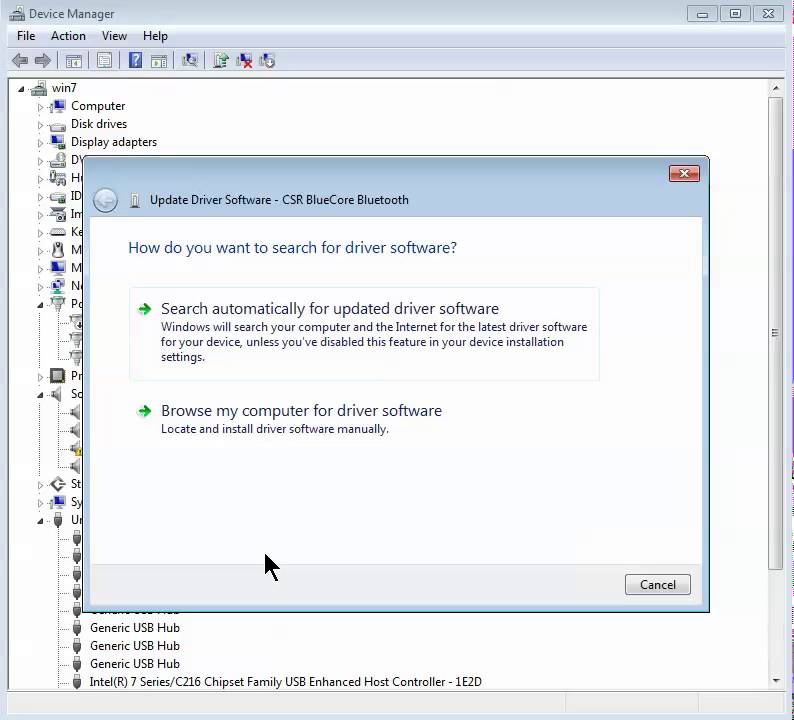Screen dimensions: 794x720
Task: Click the Keyboards category icon
Action: pos(58,232)
